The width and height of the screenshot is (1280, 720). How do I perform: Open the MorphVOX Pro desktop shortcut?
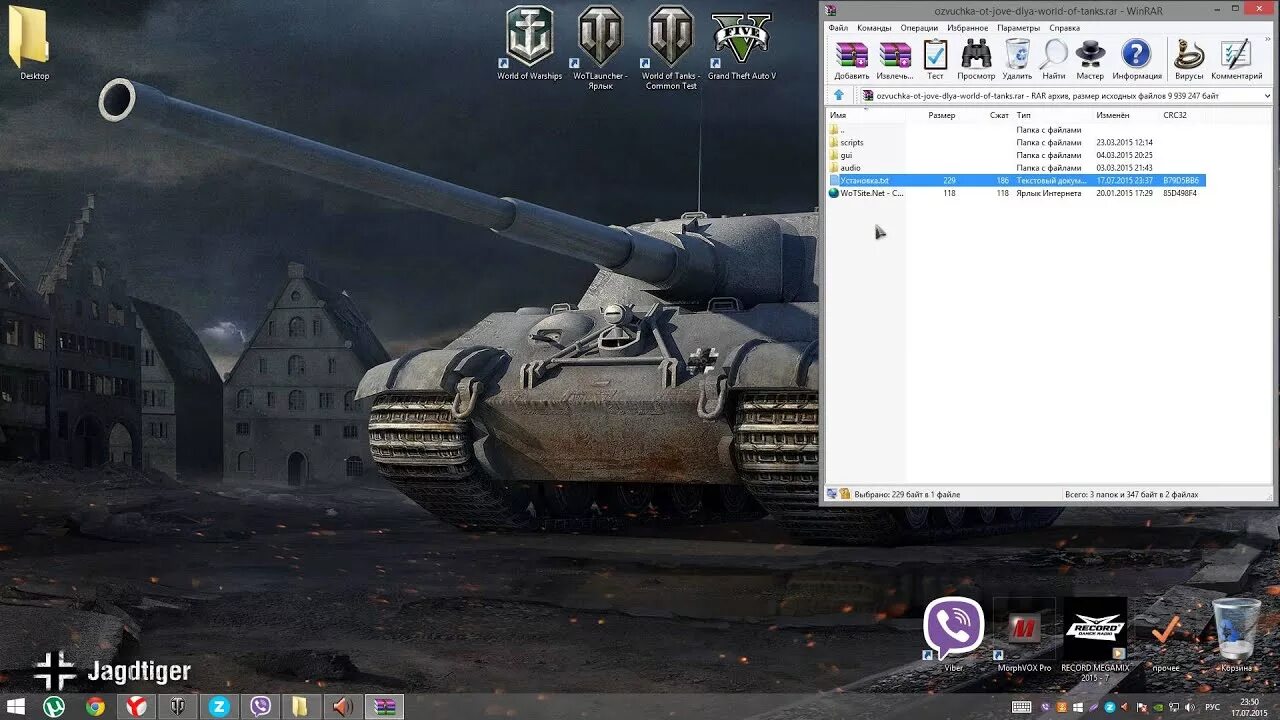pos(1024,634)
